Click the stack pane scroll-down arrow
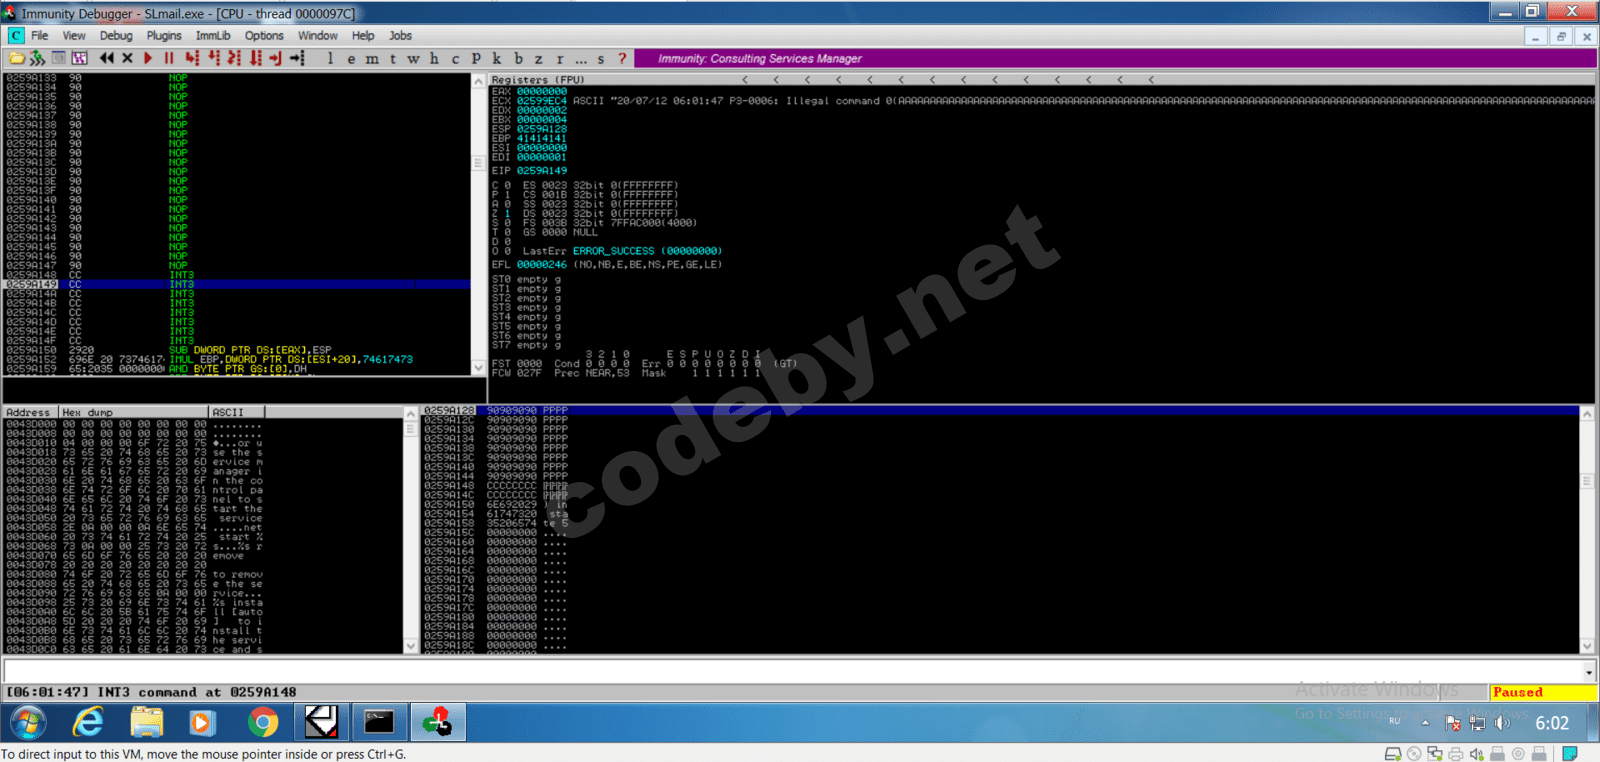Screen dimensions: 1600x762 [1587, 646]
